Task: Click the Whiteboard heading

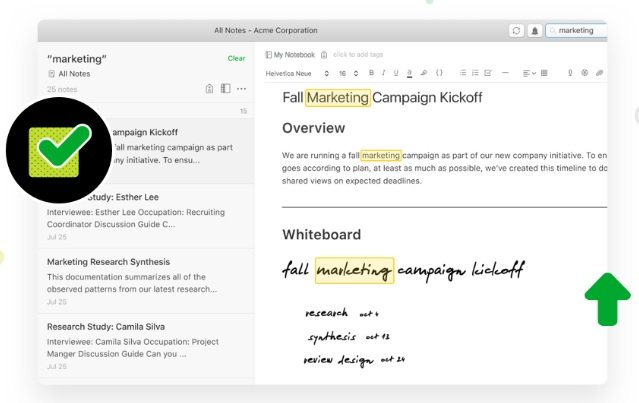Action: (322, 235)
